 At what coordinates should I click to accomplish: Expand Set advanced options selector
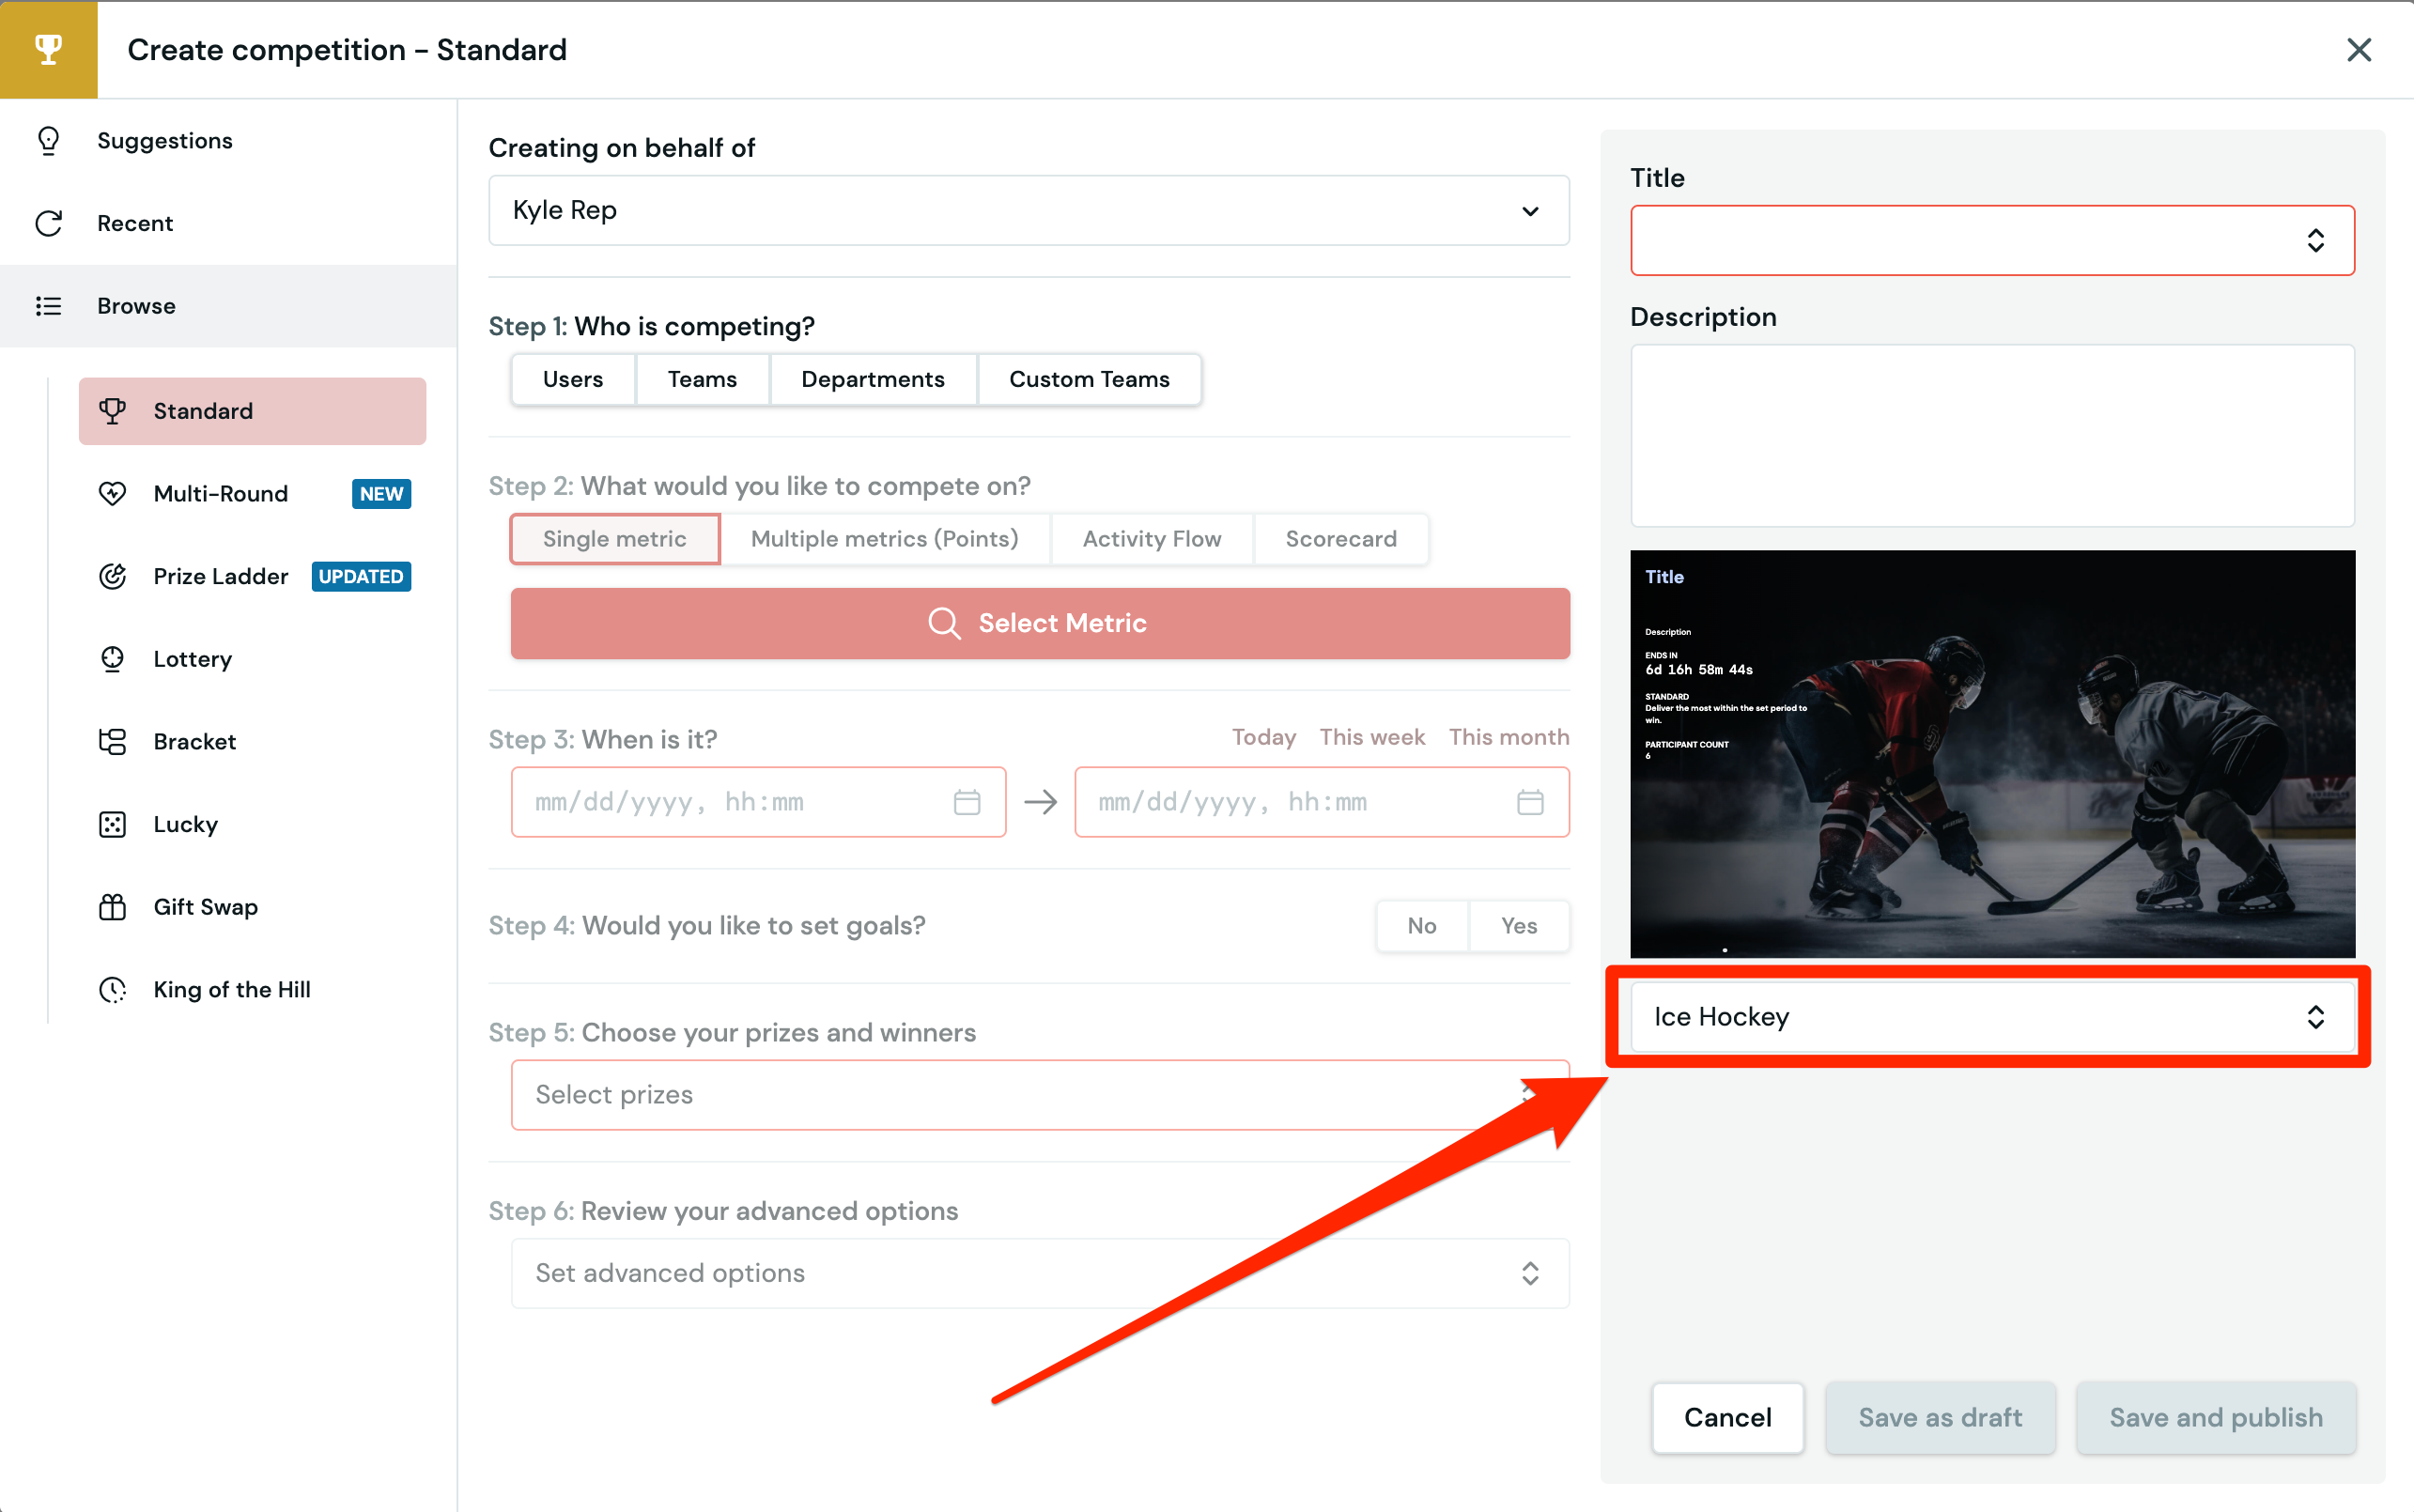1039,1273
